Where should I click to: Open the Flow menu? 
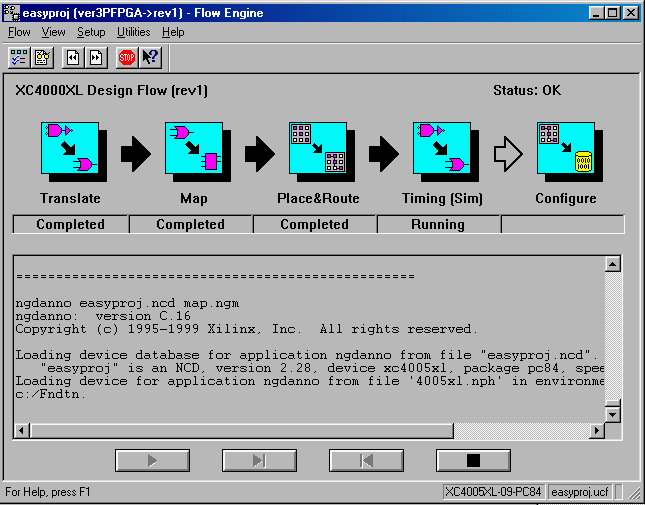point(19,32)
